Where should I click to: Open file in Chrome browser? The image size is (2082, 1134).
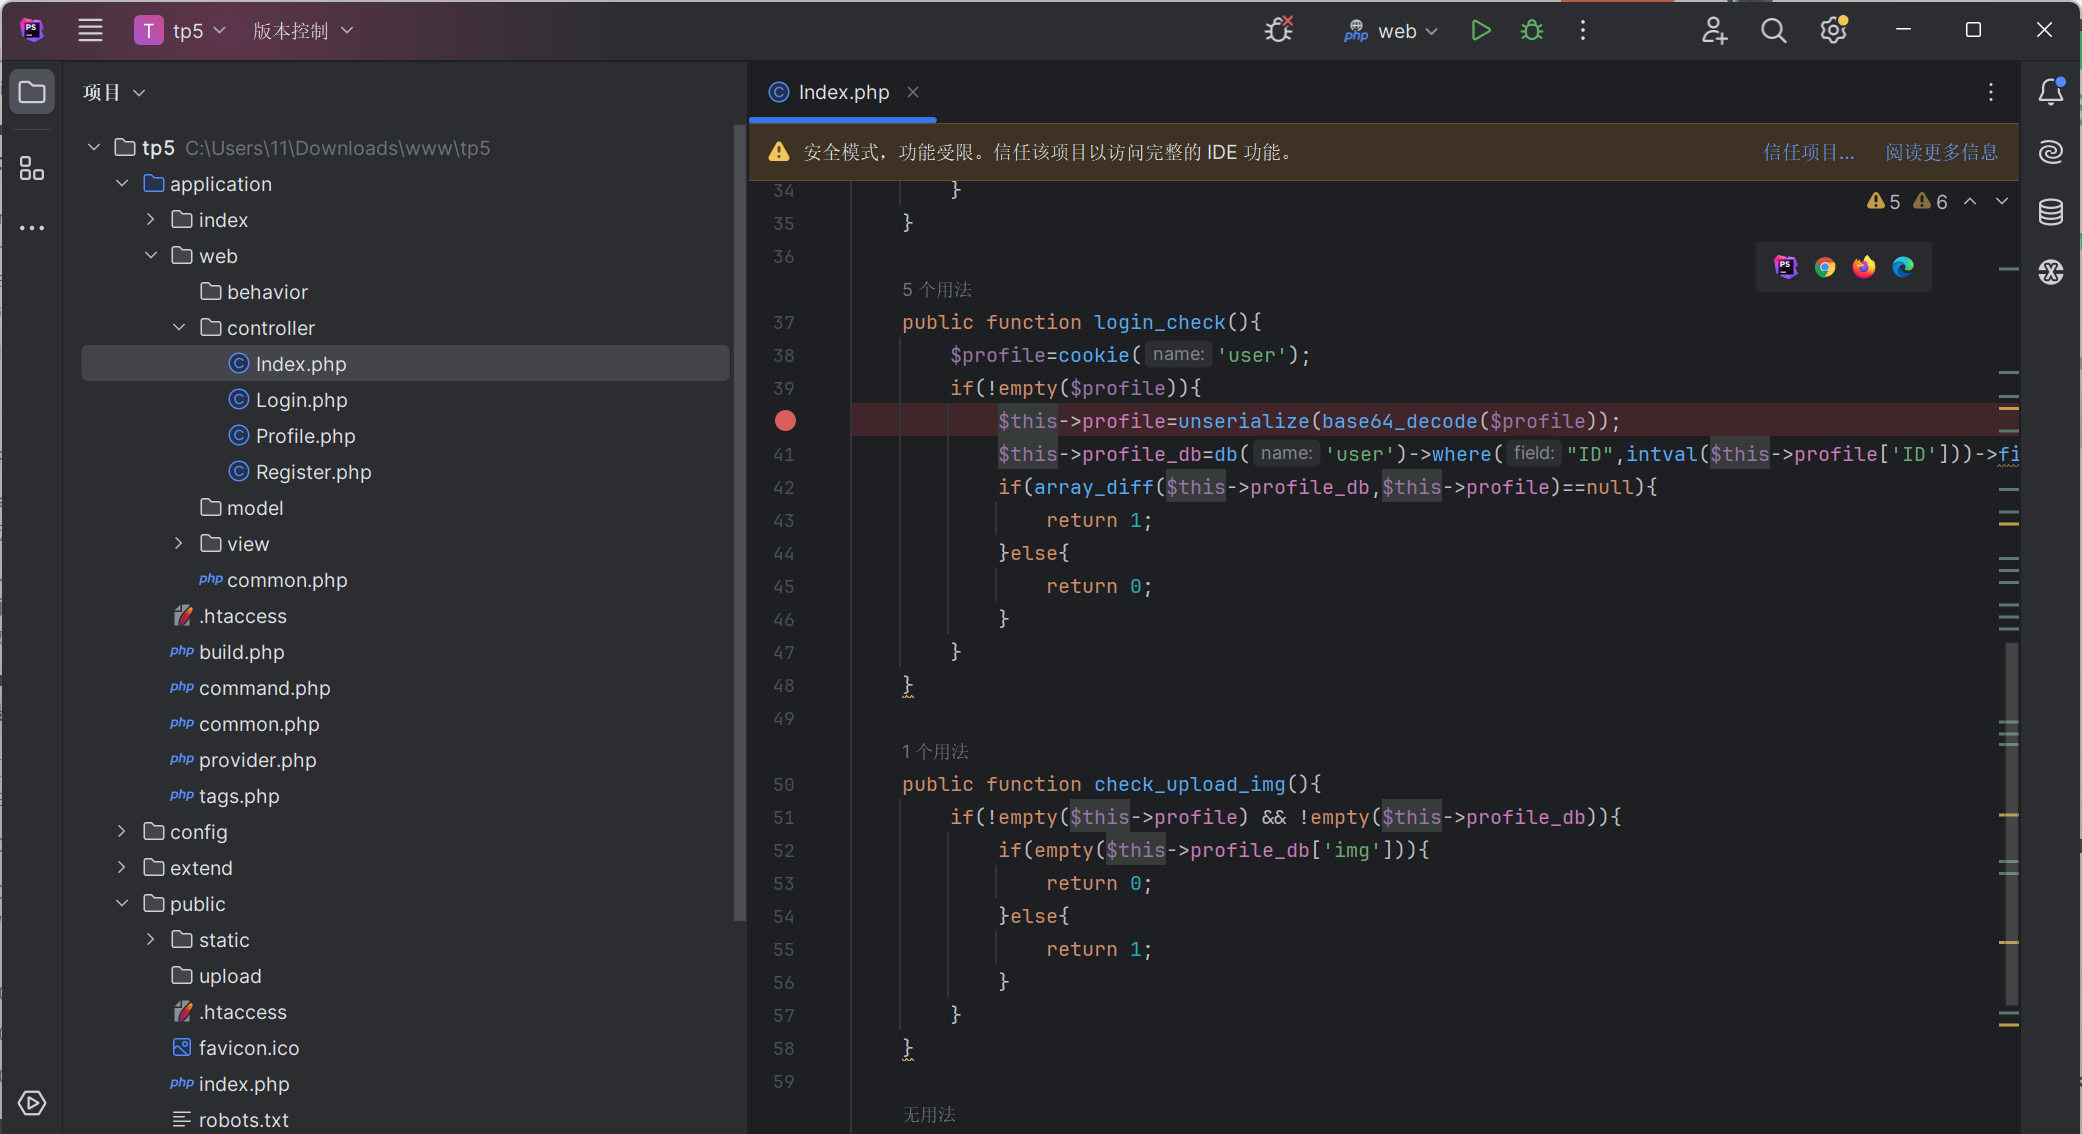coord(1825,267)
